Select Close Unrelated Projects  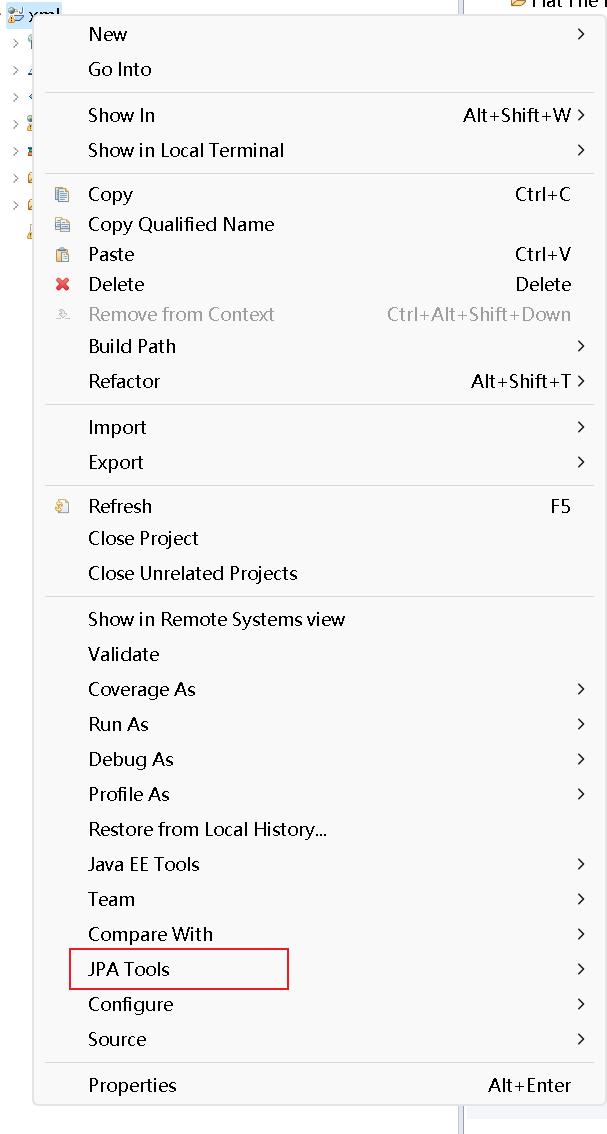[192, 574]
